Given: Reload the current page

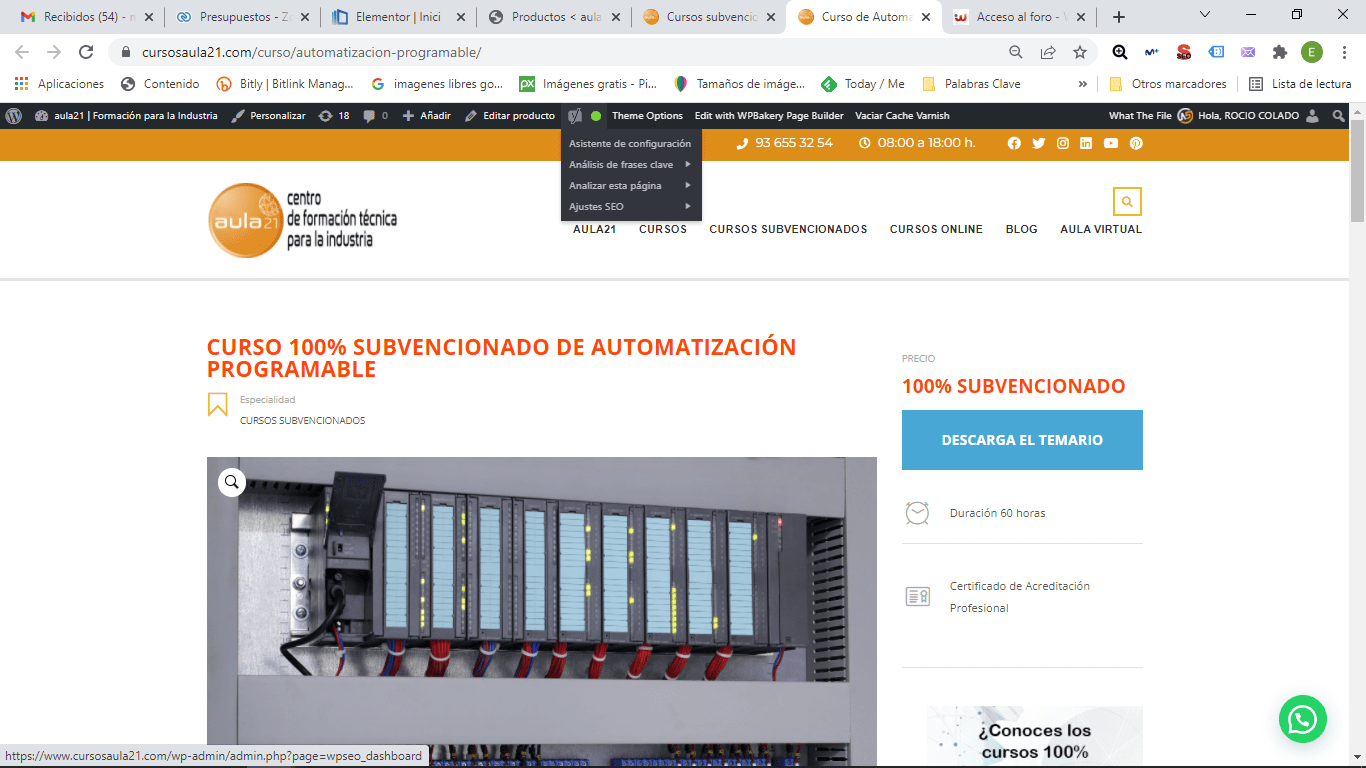Looking at the screenshot, I should tap(86, 52).
